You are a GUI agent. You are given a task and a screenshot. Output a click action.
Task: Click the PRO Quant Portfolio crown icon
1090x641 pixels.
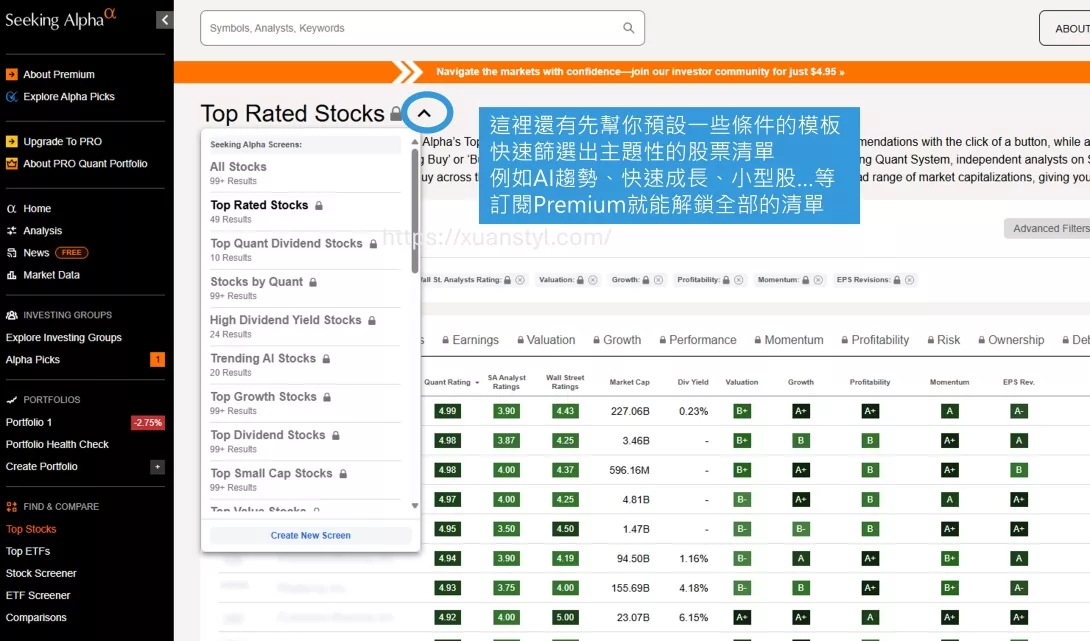point(12,164)
